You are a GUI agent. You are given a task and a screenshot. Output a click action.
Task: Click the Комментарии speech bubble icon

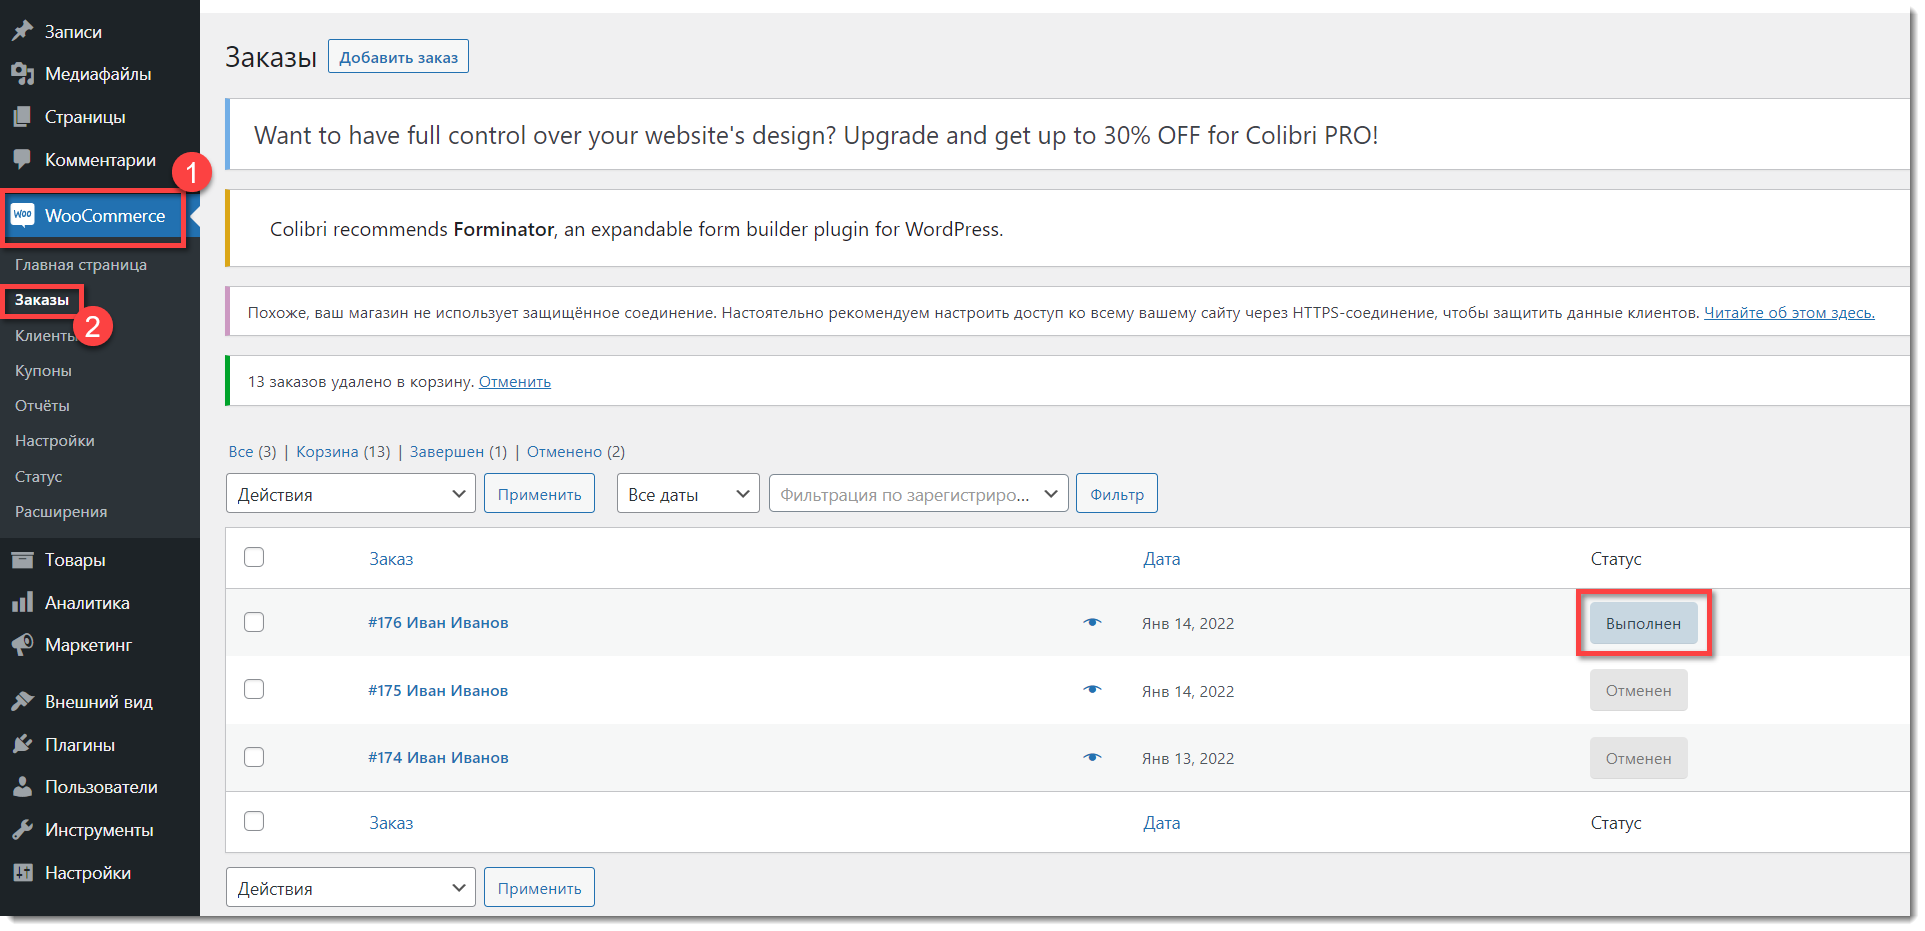coord(22,159)
